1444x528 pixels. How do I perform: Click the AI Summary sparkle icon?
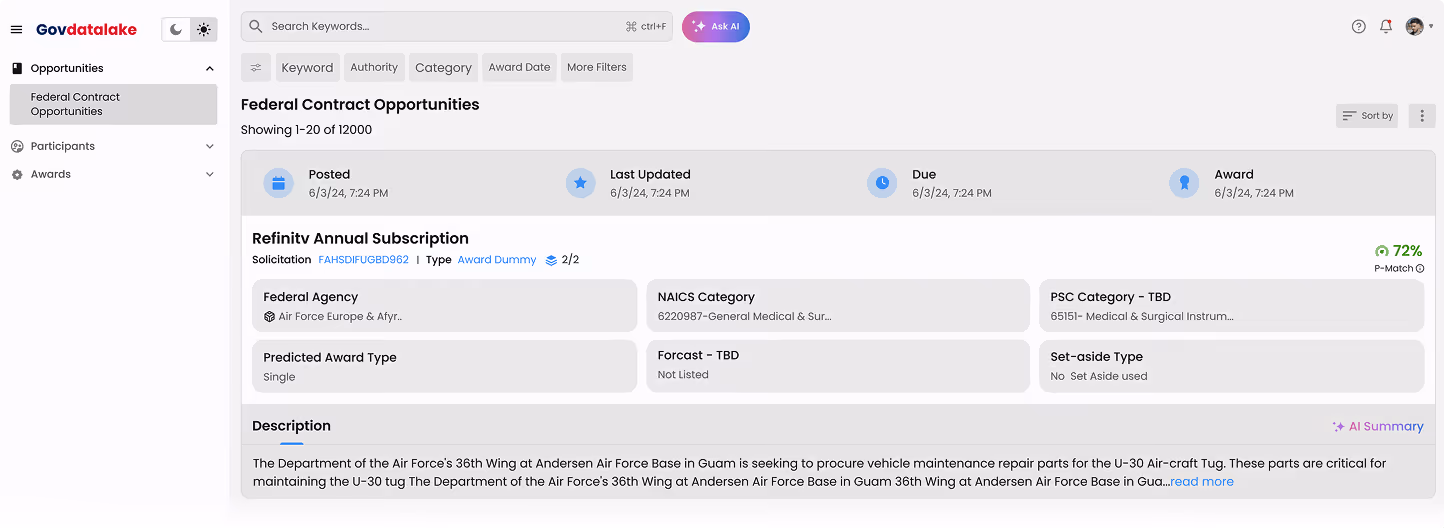tap(1338, 427)
